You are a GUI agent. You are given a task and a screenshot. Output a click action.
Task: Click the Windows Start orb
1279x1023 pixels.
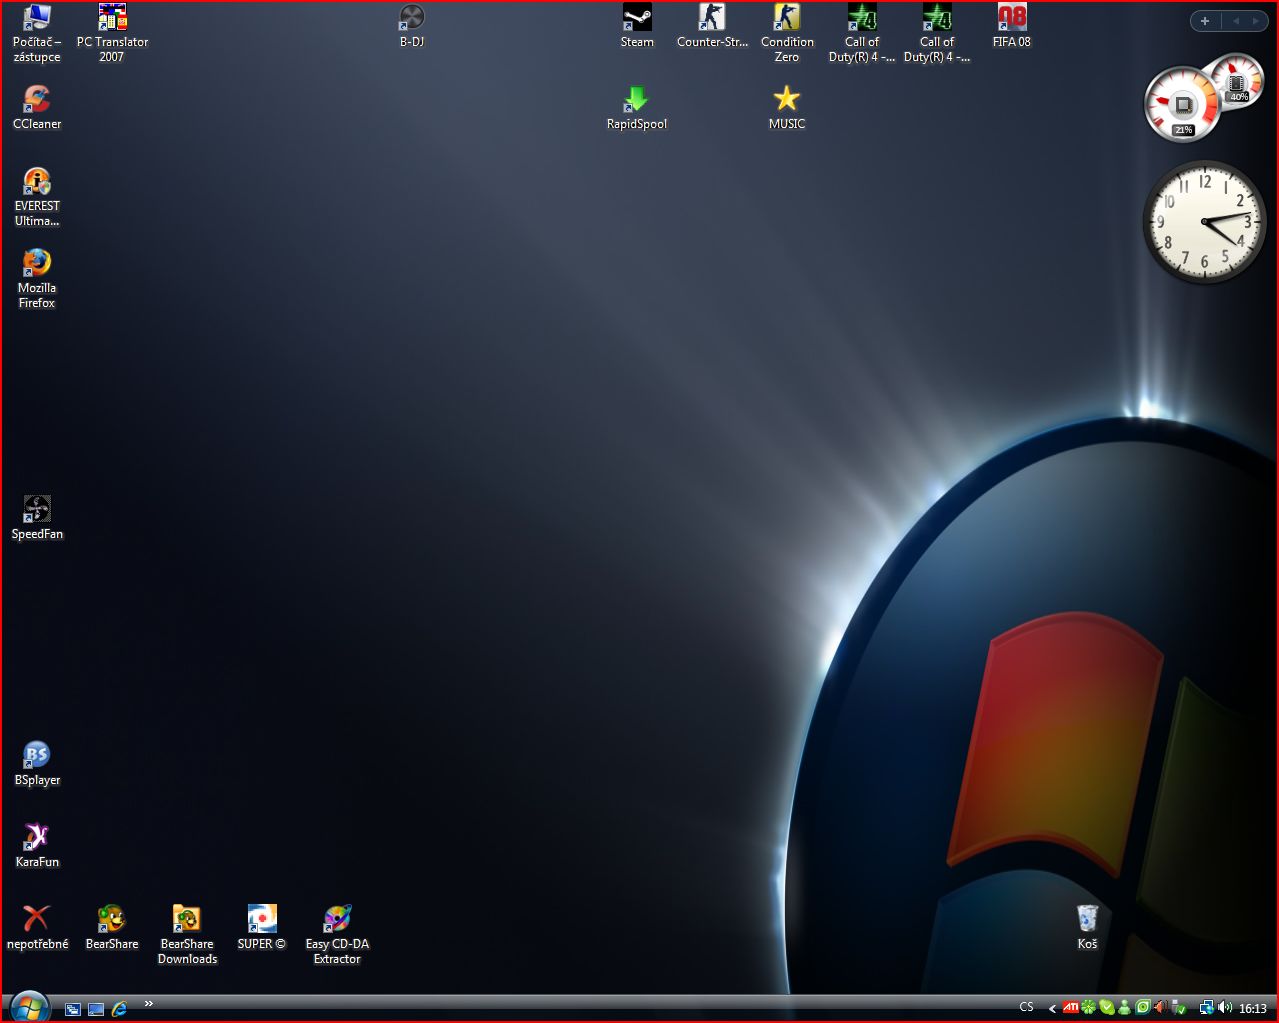pos(28,1007)
